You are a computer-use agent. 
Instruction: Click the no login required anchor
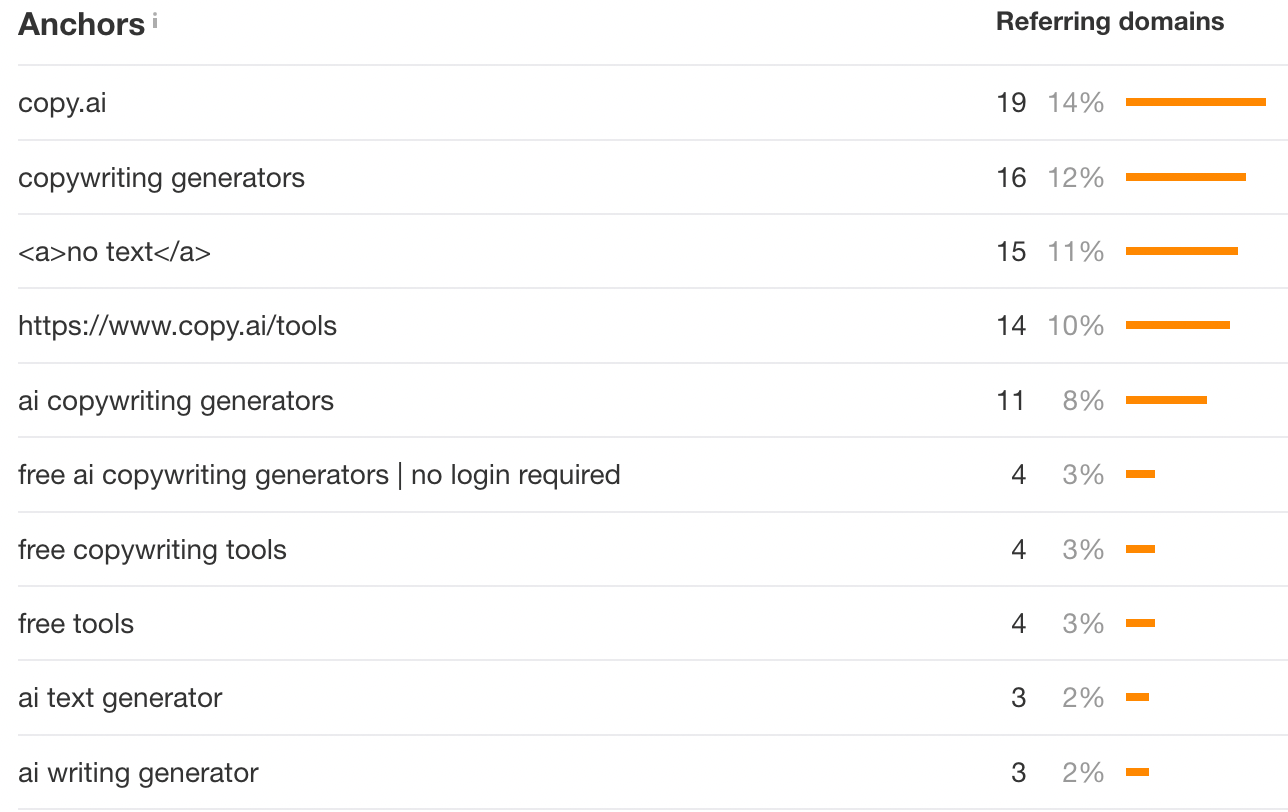pyautogui.click(x=319, y=474)
